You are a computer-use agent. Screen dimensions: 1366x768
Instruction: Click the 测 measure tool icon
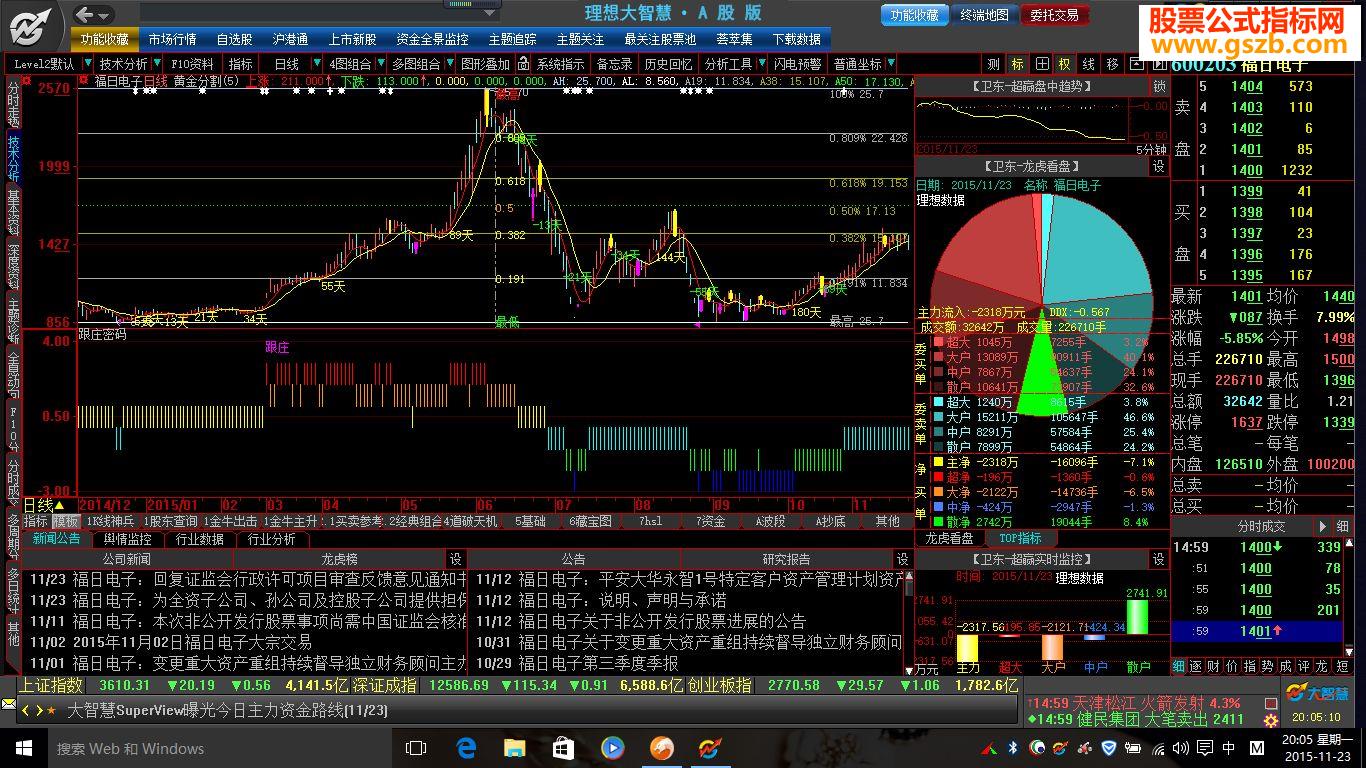pos(993,64)
